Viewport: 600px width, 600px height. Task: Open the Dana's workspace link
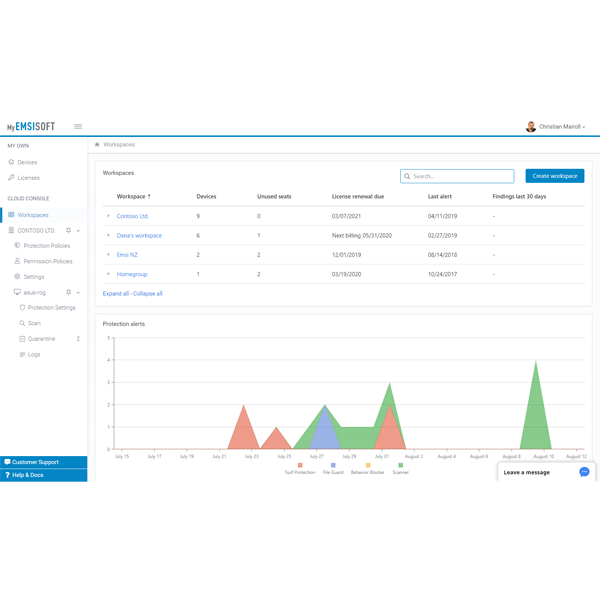point(139,236)
